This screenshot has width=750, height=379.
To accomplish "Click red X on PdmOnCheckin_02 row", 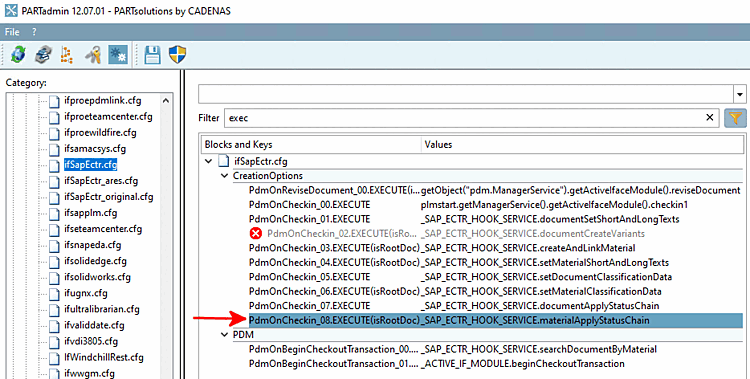I will click(256, 234).
